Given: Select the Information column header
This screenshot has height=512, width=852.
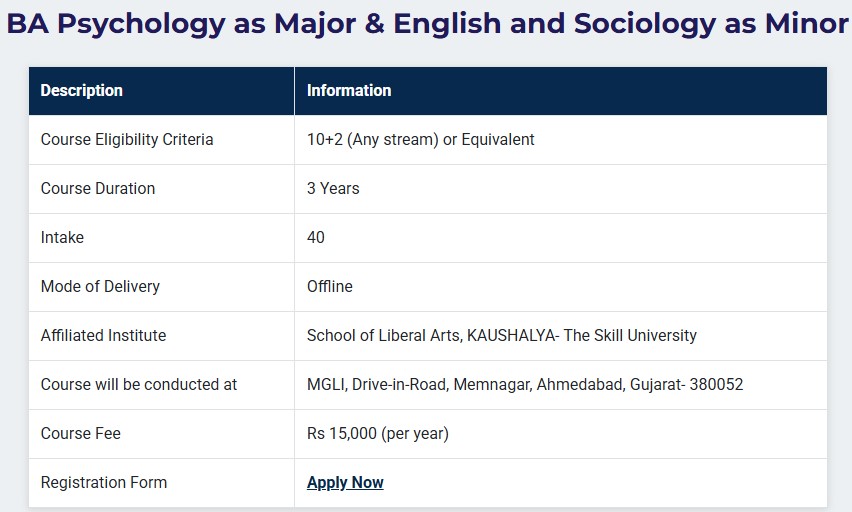Looking at the screenshot, I should click(x=349, y=91).
